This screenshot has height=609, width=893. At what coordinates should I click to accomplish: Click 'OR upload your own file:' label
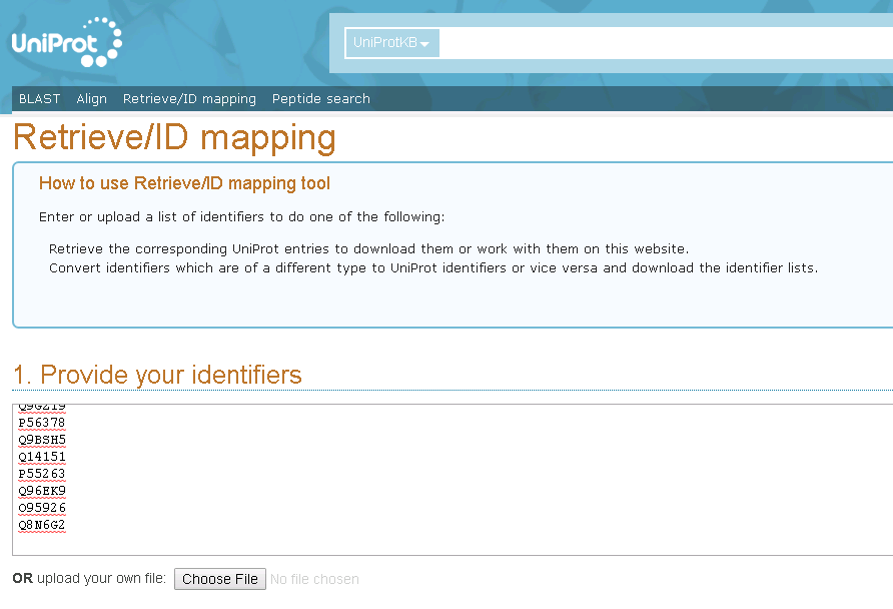89,579
